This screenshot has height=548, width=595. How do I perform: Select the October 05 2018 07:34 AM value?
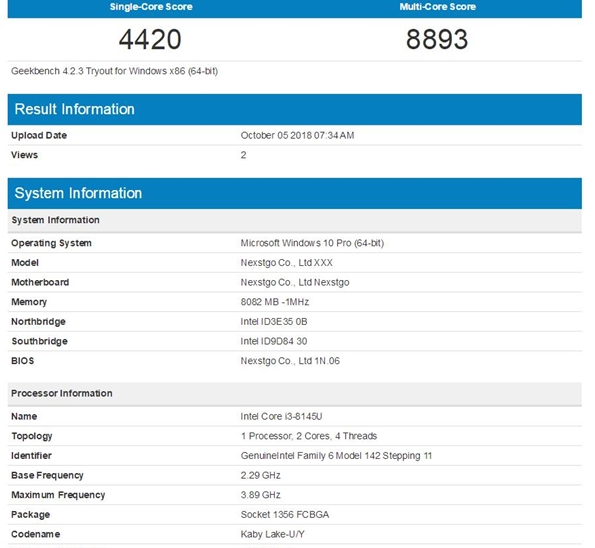point(298,135)
